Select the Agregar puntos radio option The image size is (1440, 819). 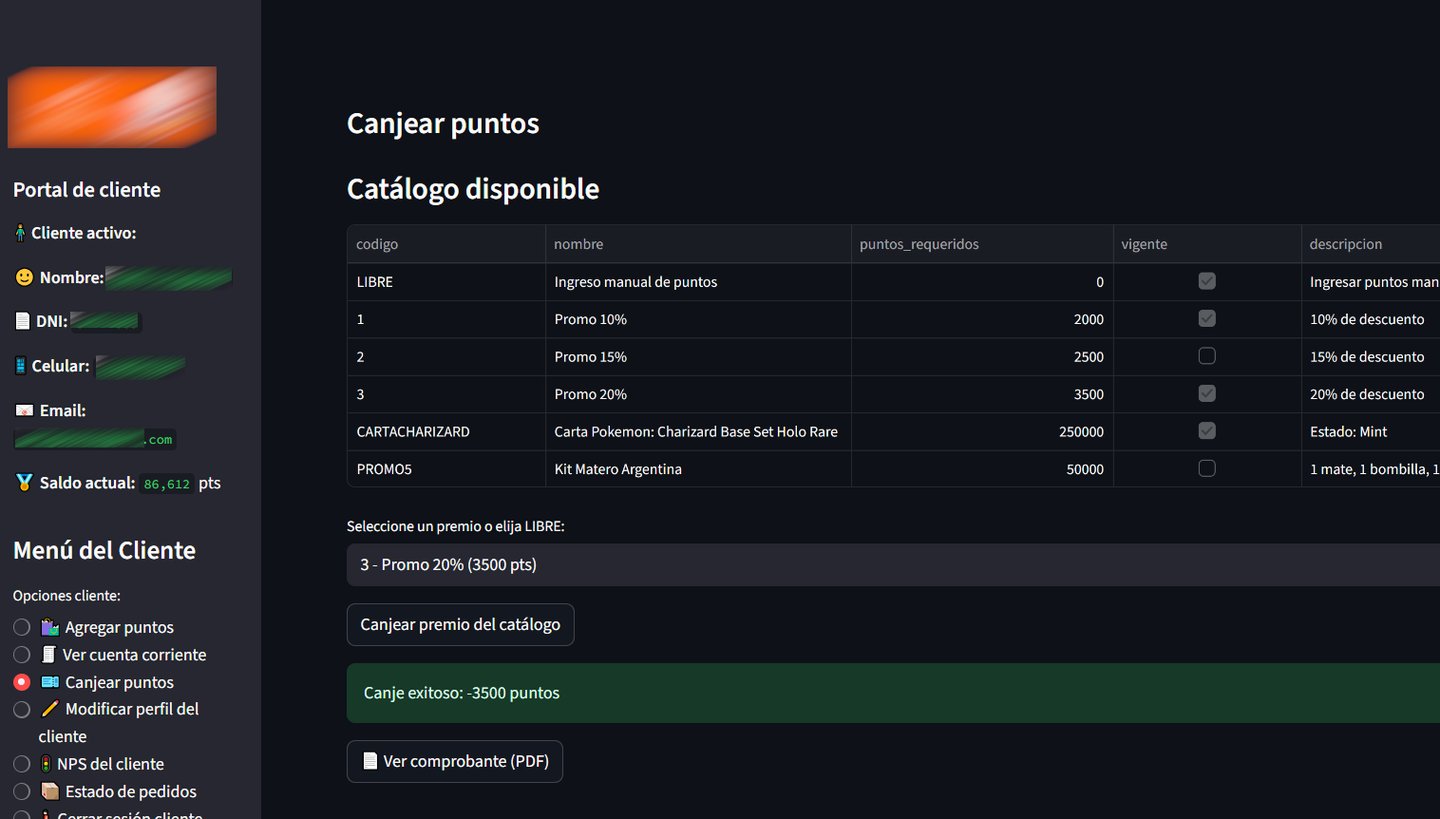[x=21, y=627]
